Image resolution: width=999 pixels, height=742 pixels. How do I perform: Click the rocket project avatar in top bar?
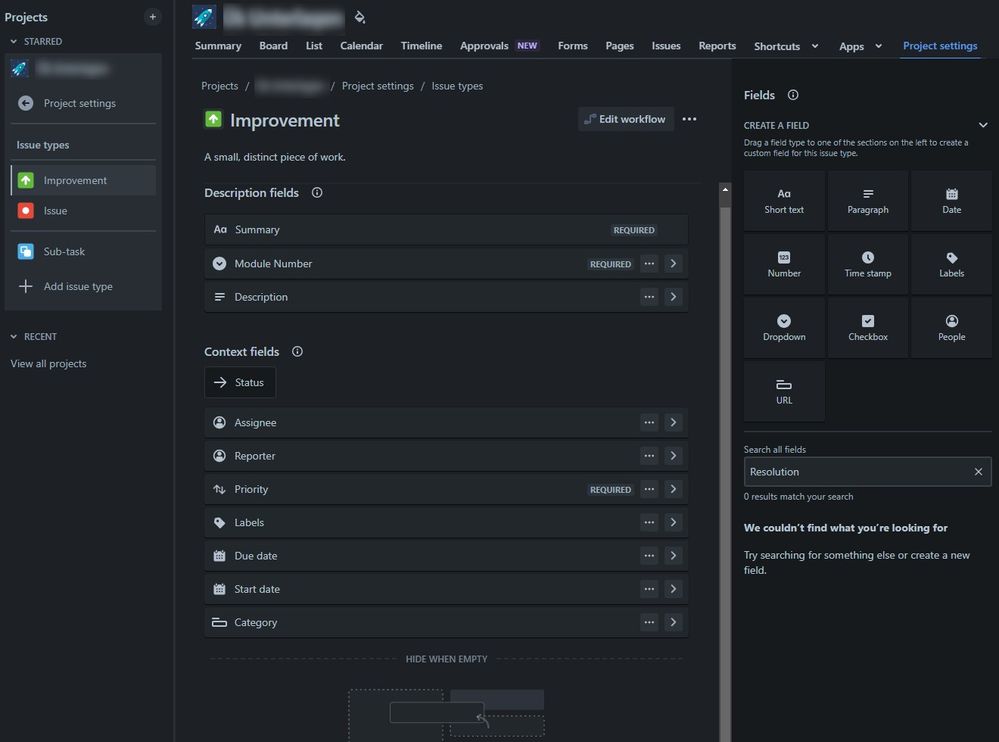click(x=204, y=17)
